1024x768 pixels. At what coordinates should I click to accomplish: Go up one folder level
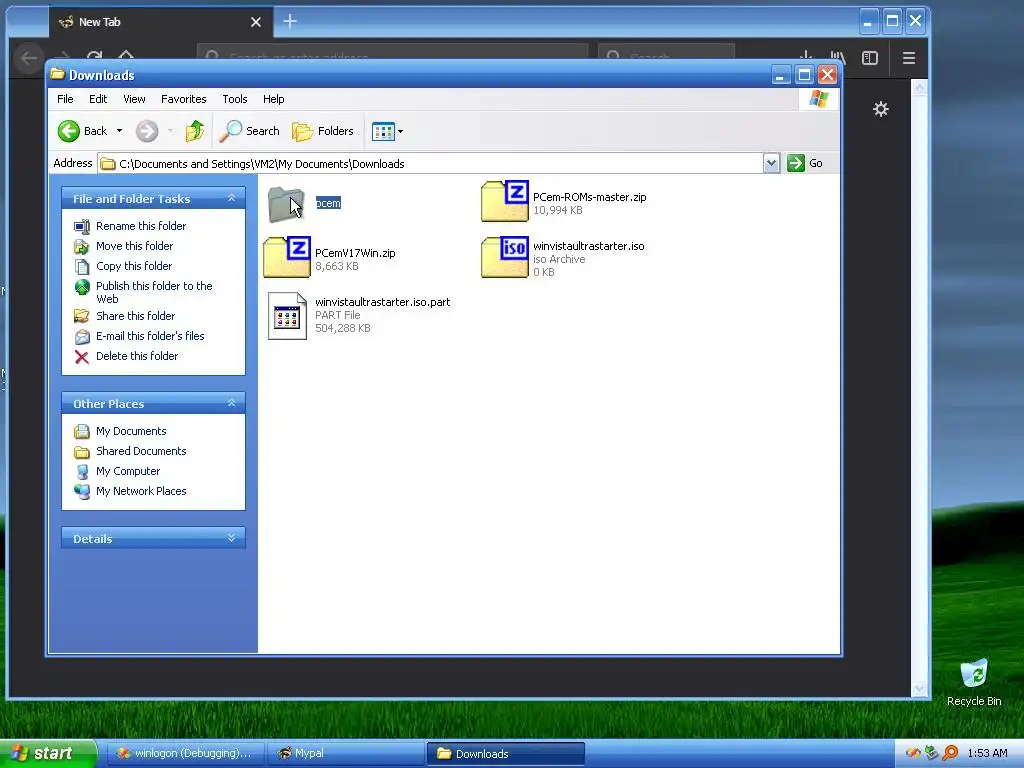pos(195,131)
